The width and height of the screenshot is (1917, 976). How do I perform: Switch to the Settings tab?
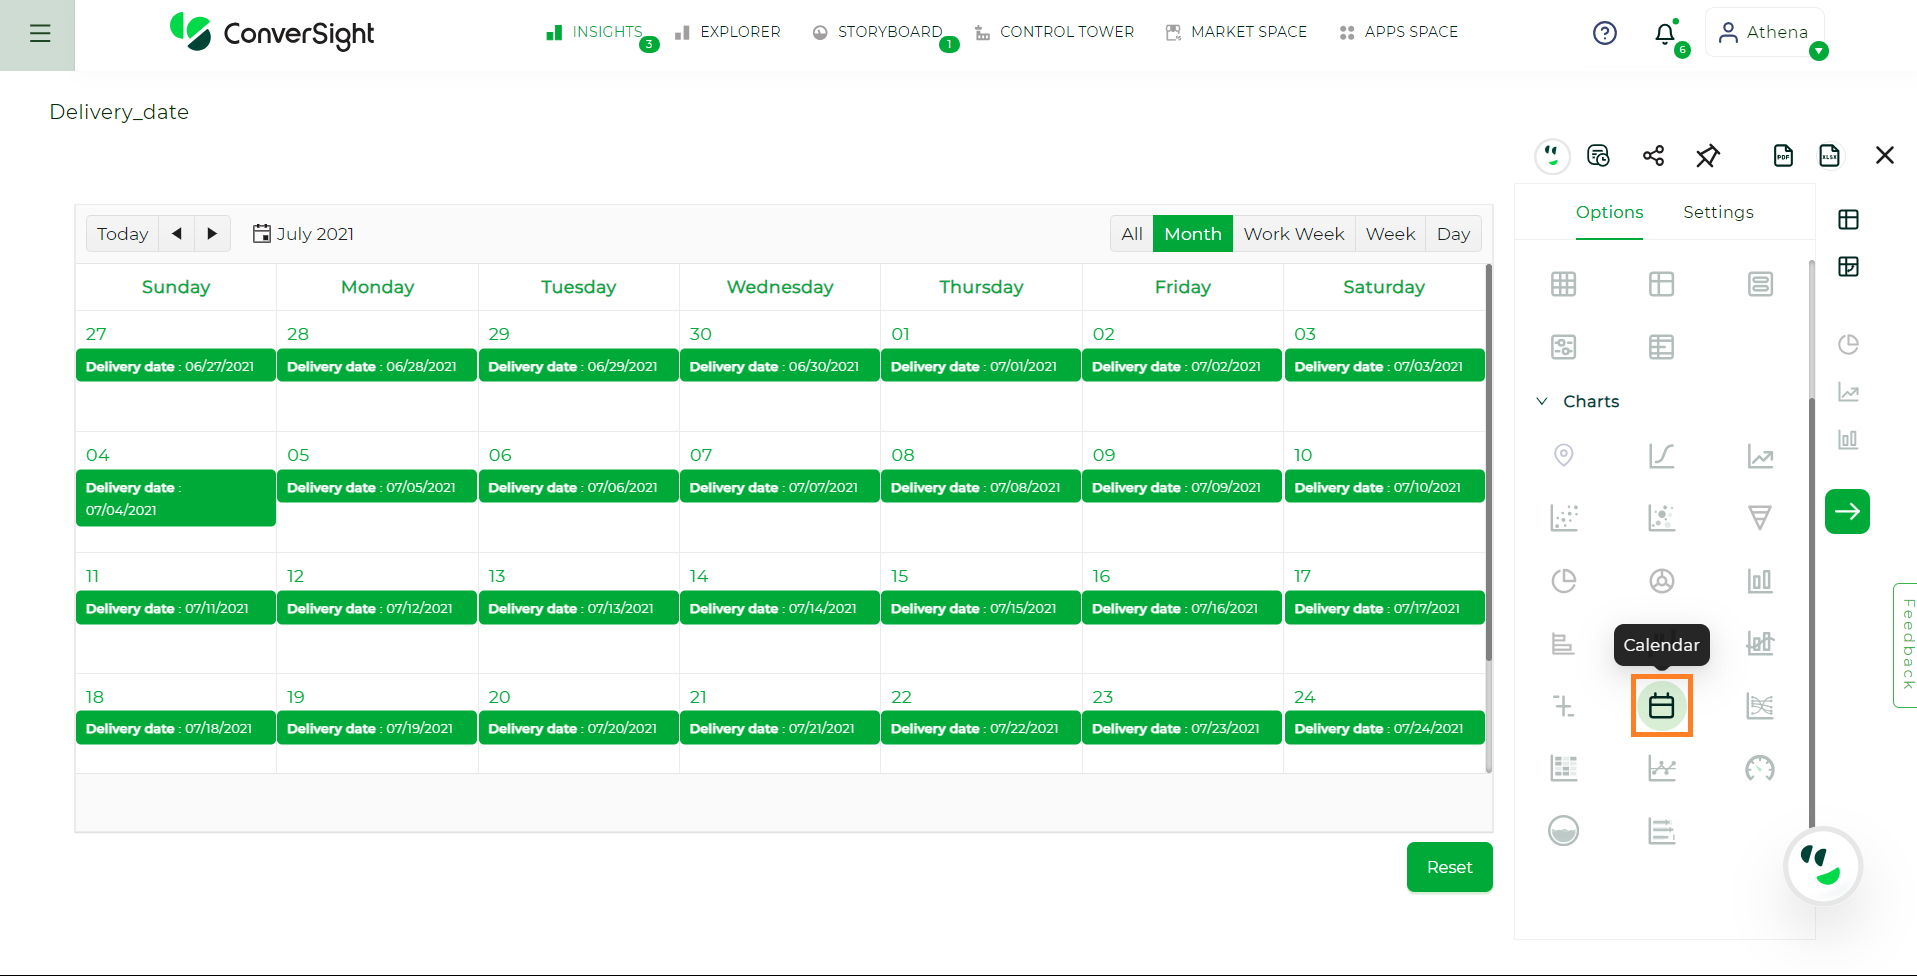[x=1717, y=212]
